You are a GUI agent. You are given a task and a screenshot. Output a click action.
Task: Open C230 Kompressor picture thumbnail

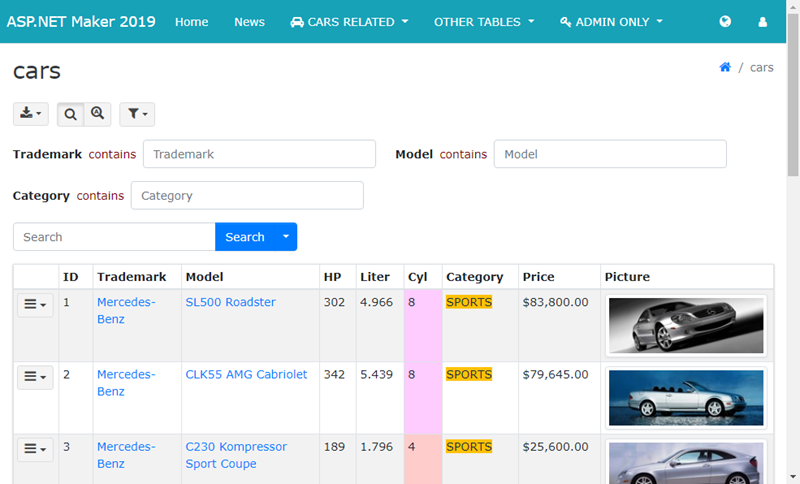[x=686, y=462]
